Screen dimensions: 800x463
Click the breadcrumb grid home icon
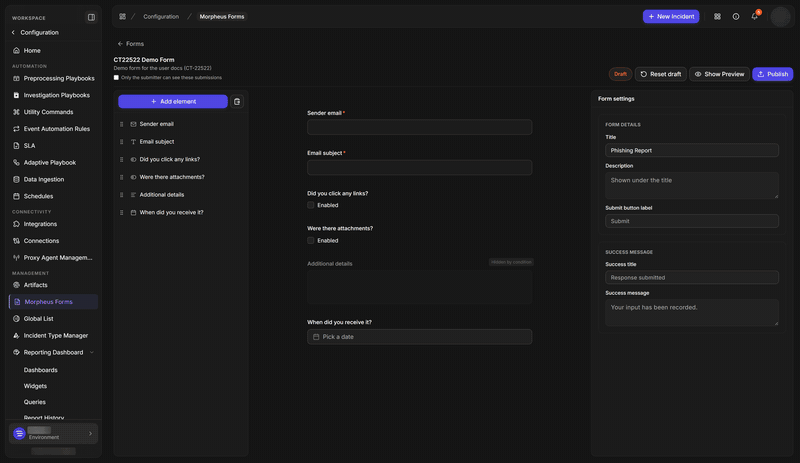coord(122,17)
